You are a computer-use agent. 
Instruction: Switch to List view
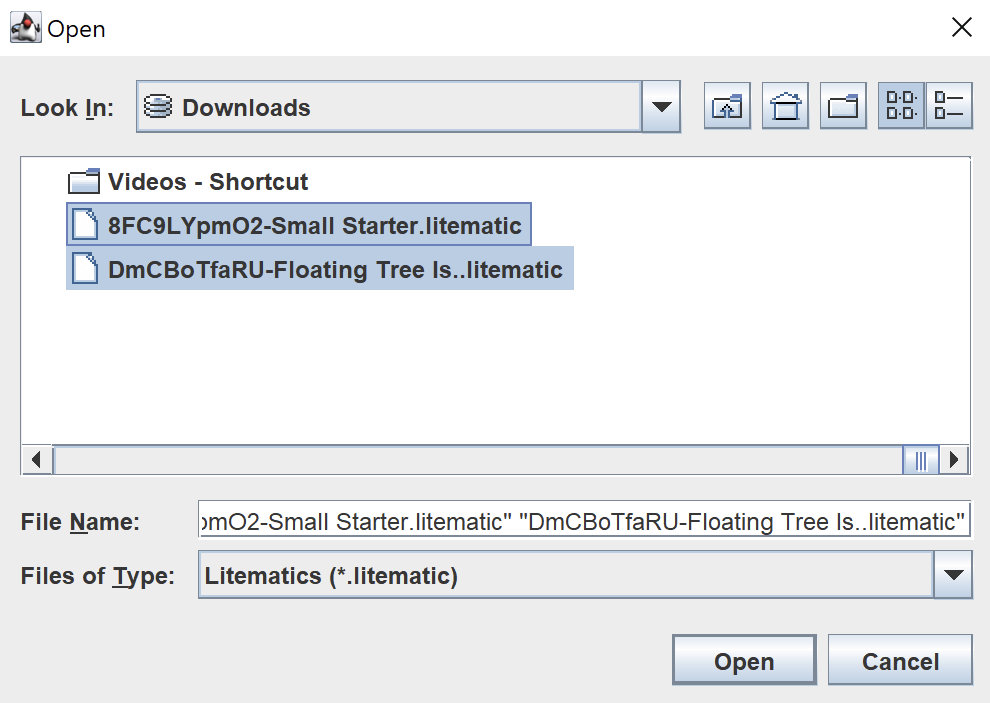click(x=901, y=107)
